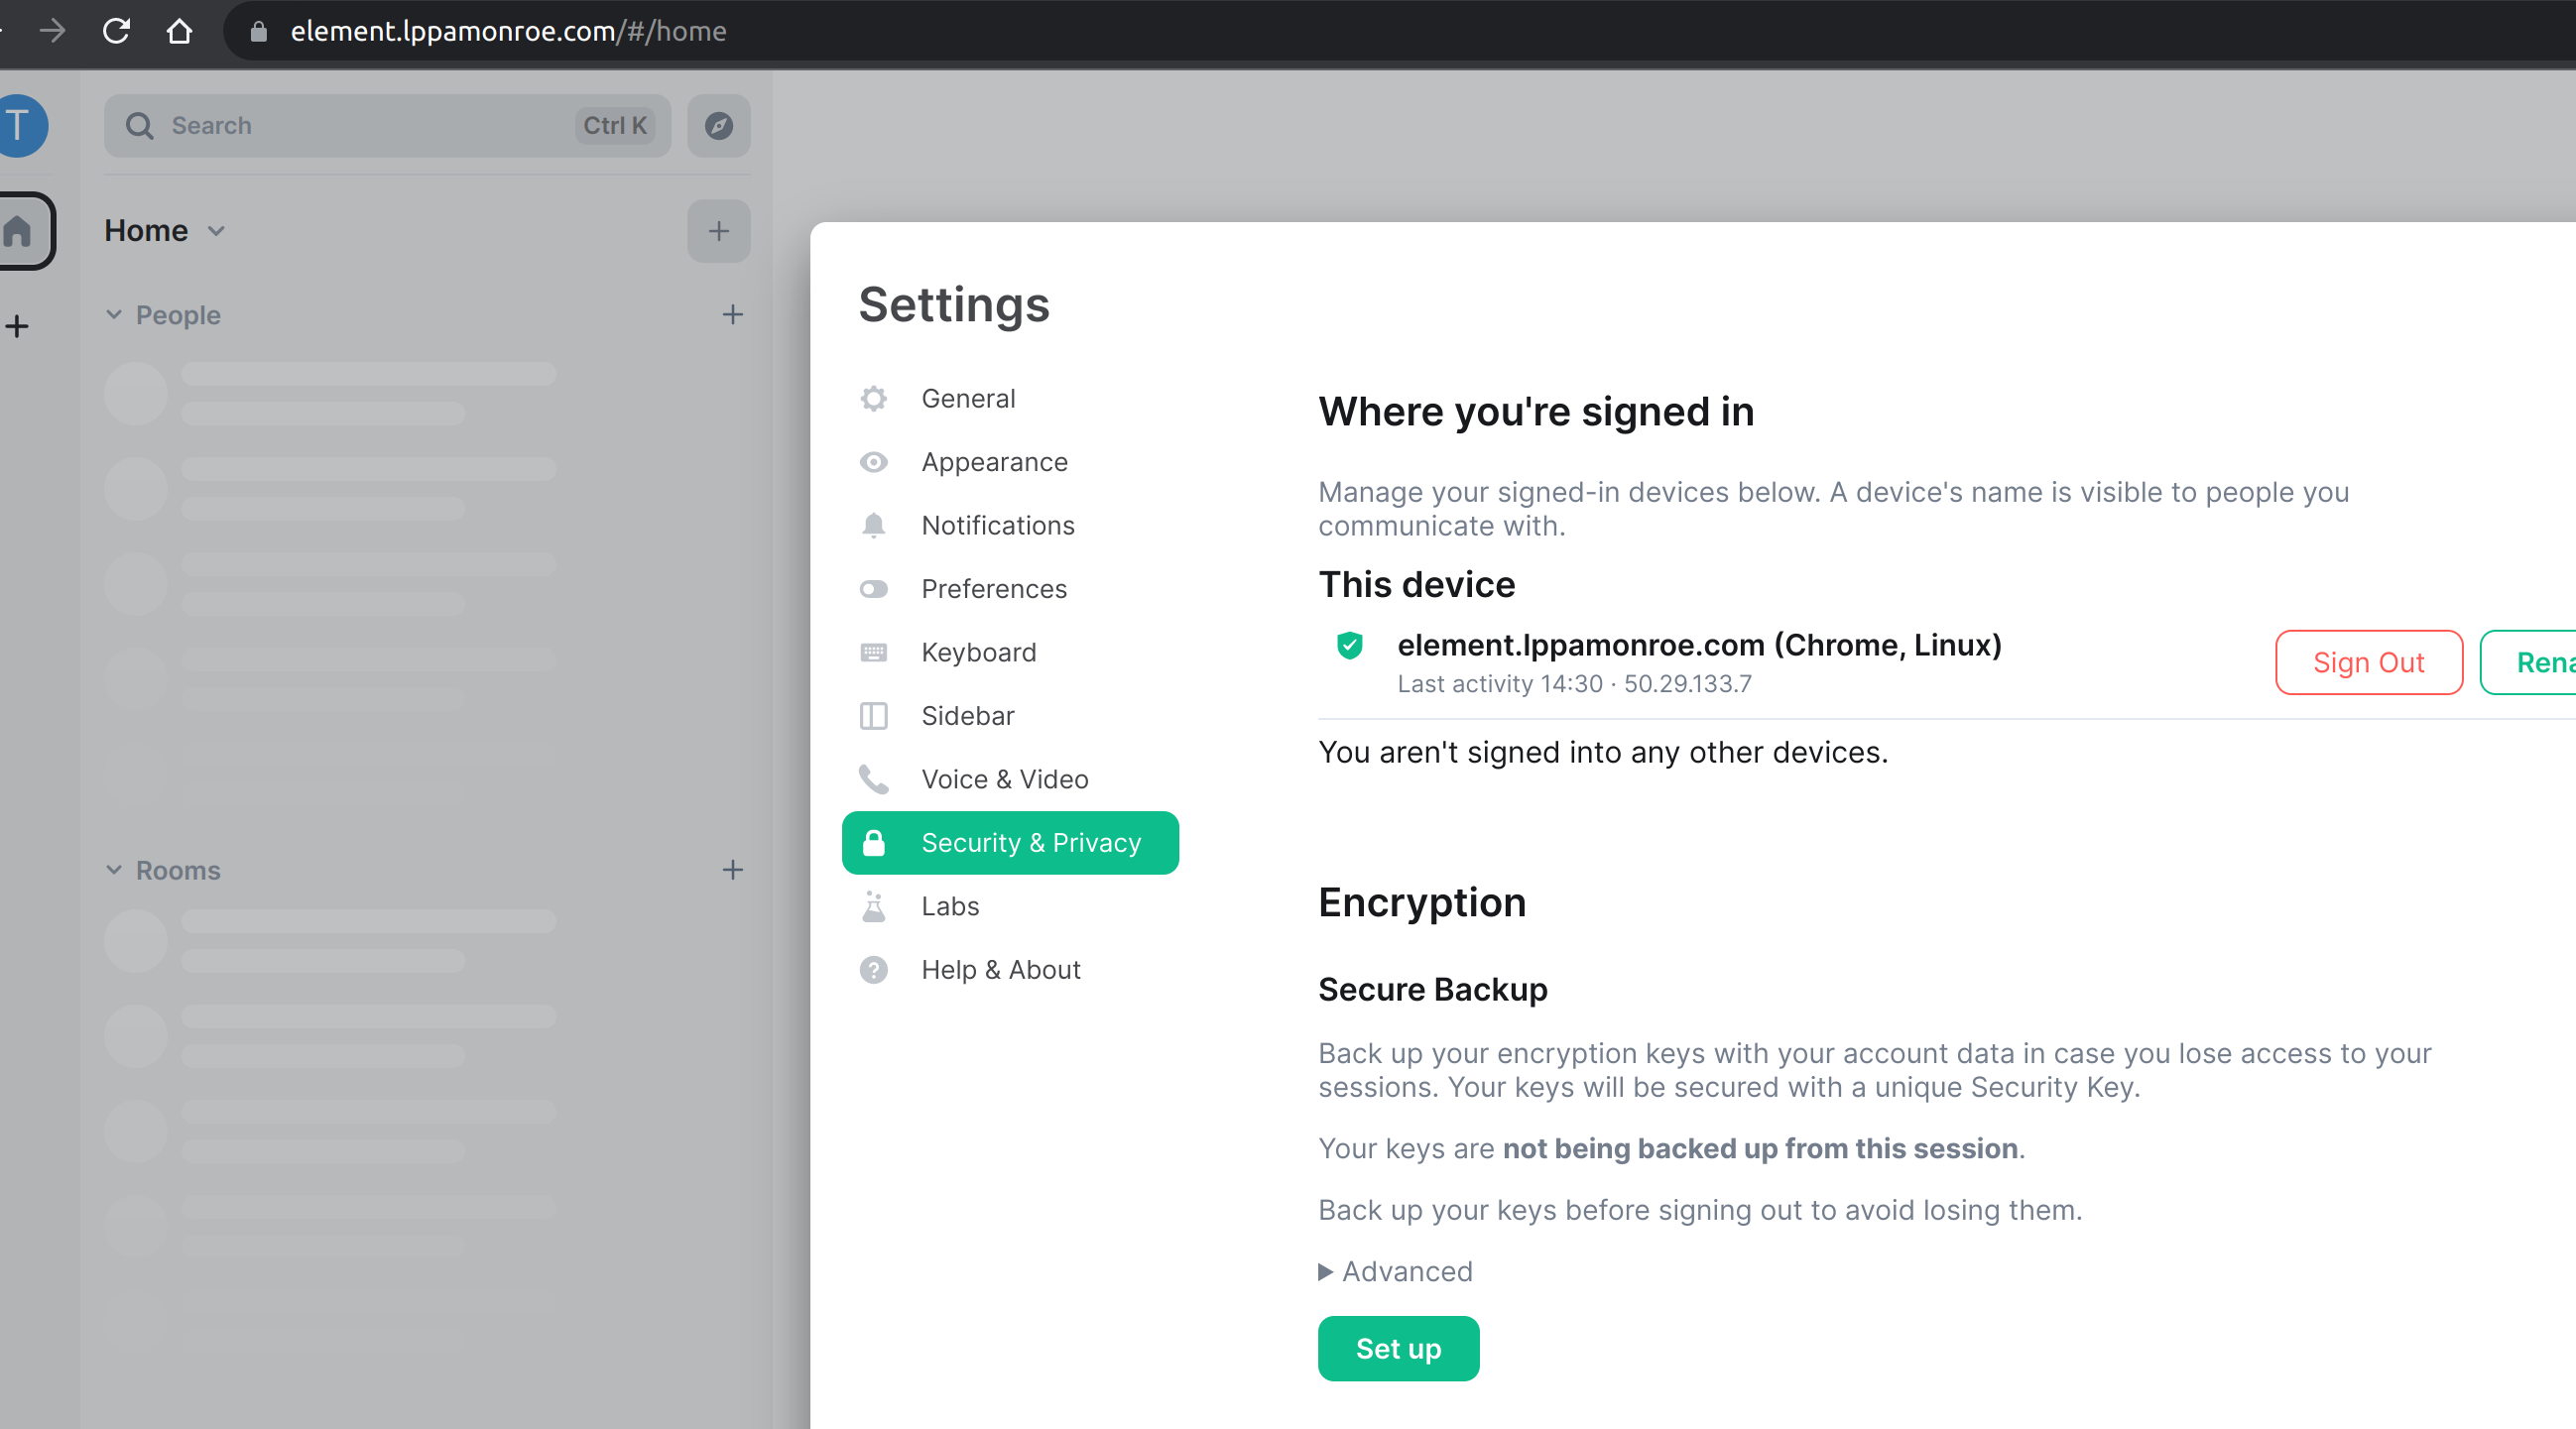Click the Preferences toggle icon
2576x1429 pixels.
(x=873, y=589)
